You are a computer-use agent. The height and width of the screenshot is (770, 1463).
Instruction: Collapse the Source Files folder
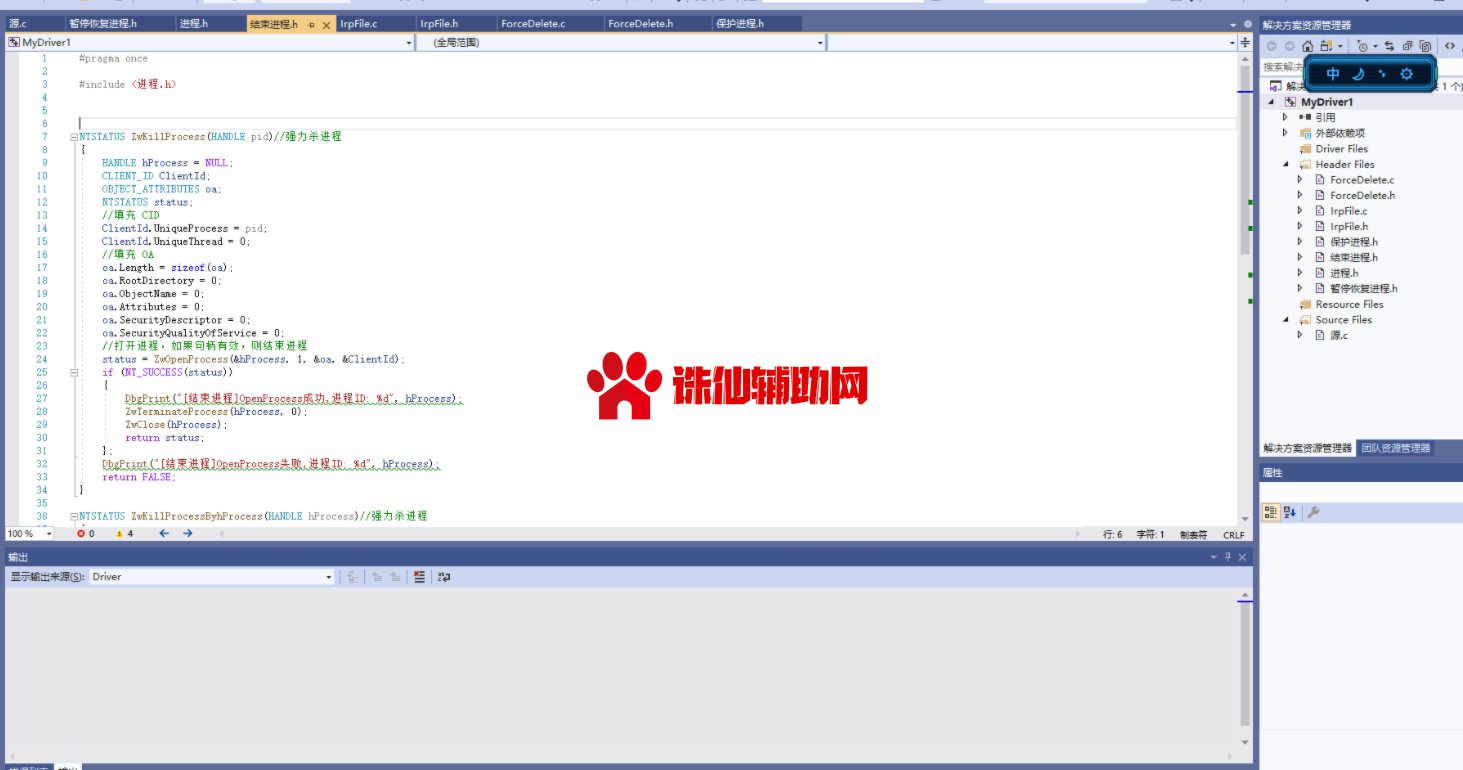click(1286, 320)
